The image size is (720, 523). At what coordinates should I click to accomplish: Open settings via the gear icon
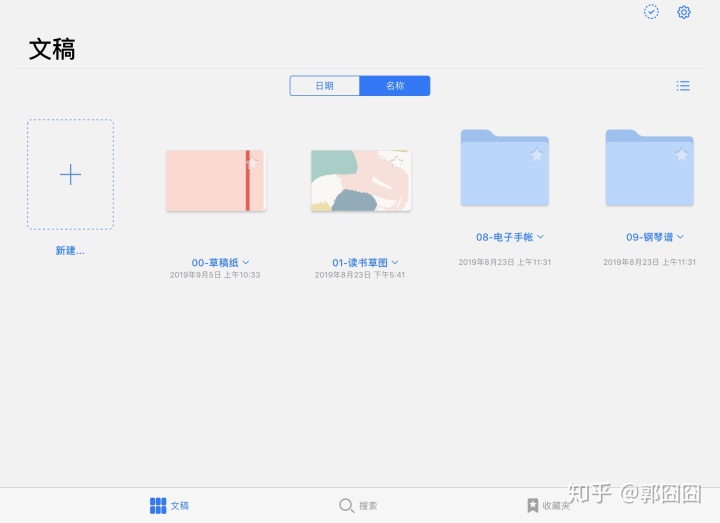tap(684, 12)
